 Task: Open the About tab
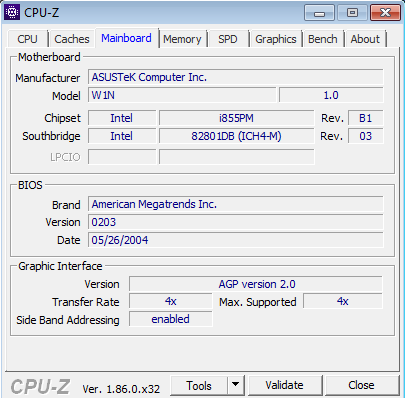365,39
